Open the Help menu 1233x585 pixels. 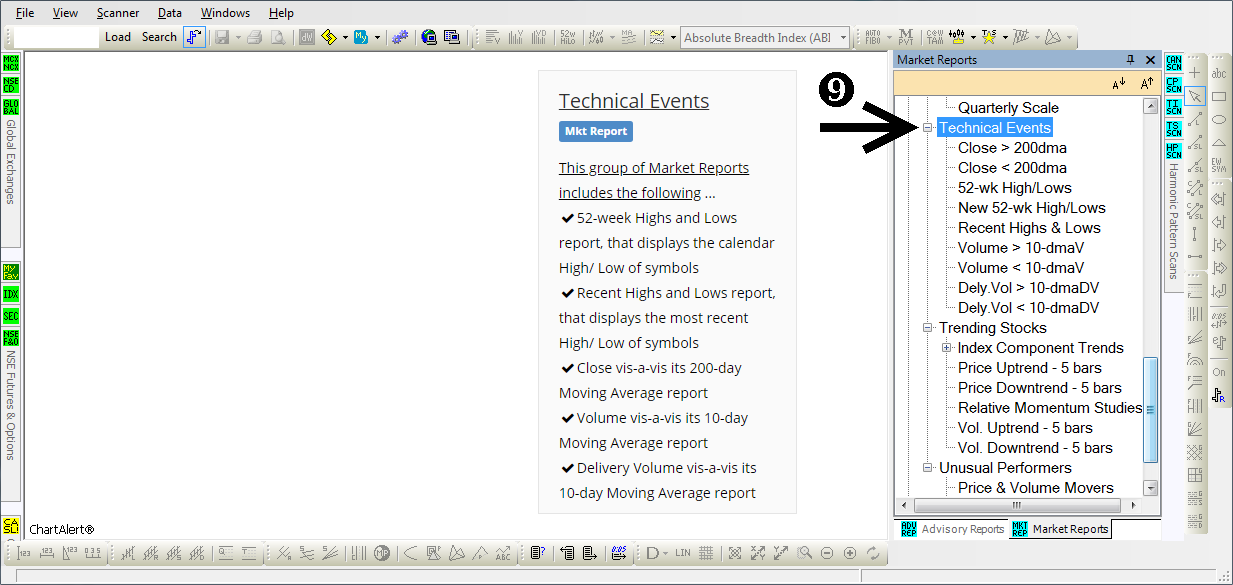[281, 13]
